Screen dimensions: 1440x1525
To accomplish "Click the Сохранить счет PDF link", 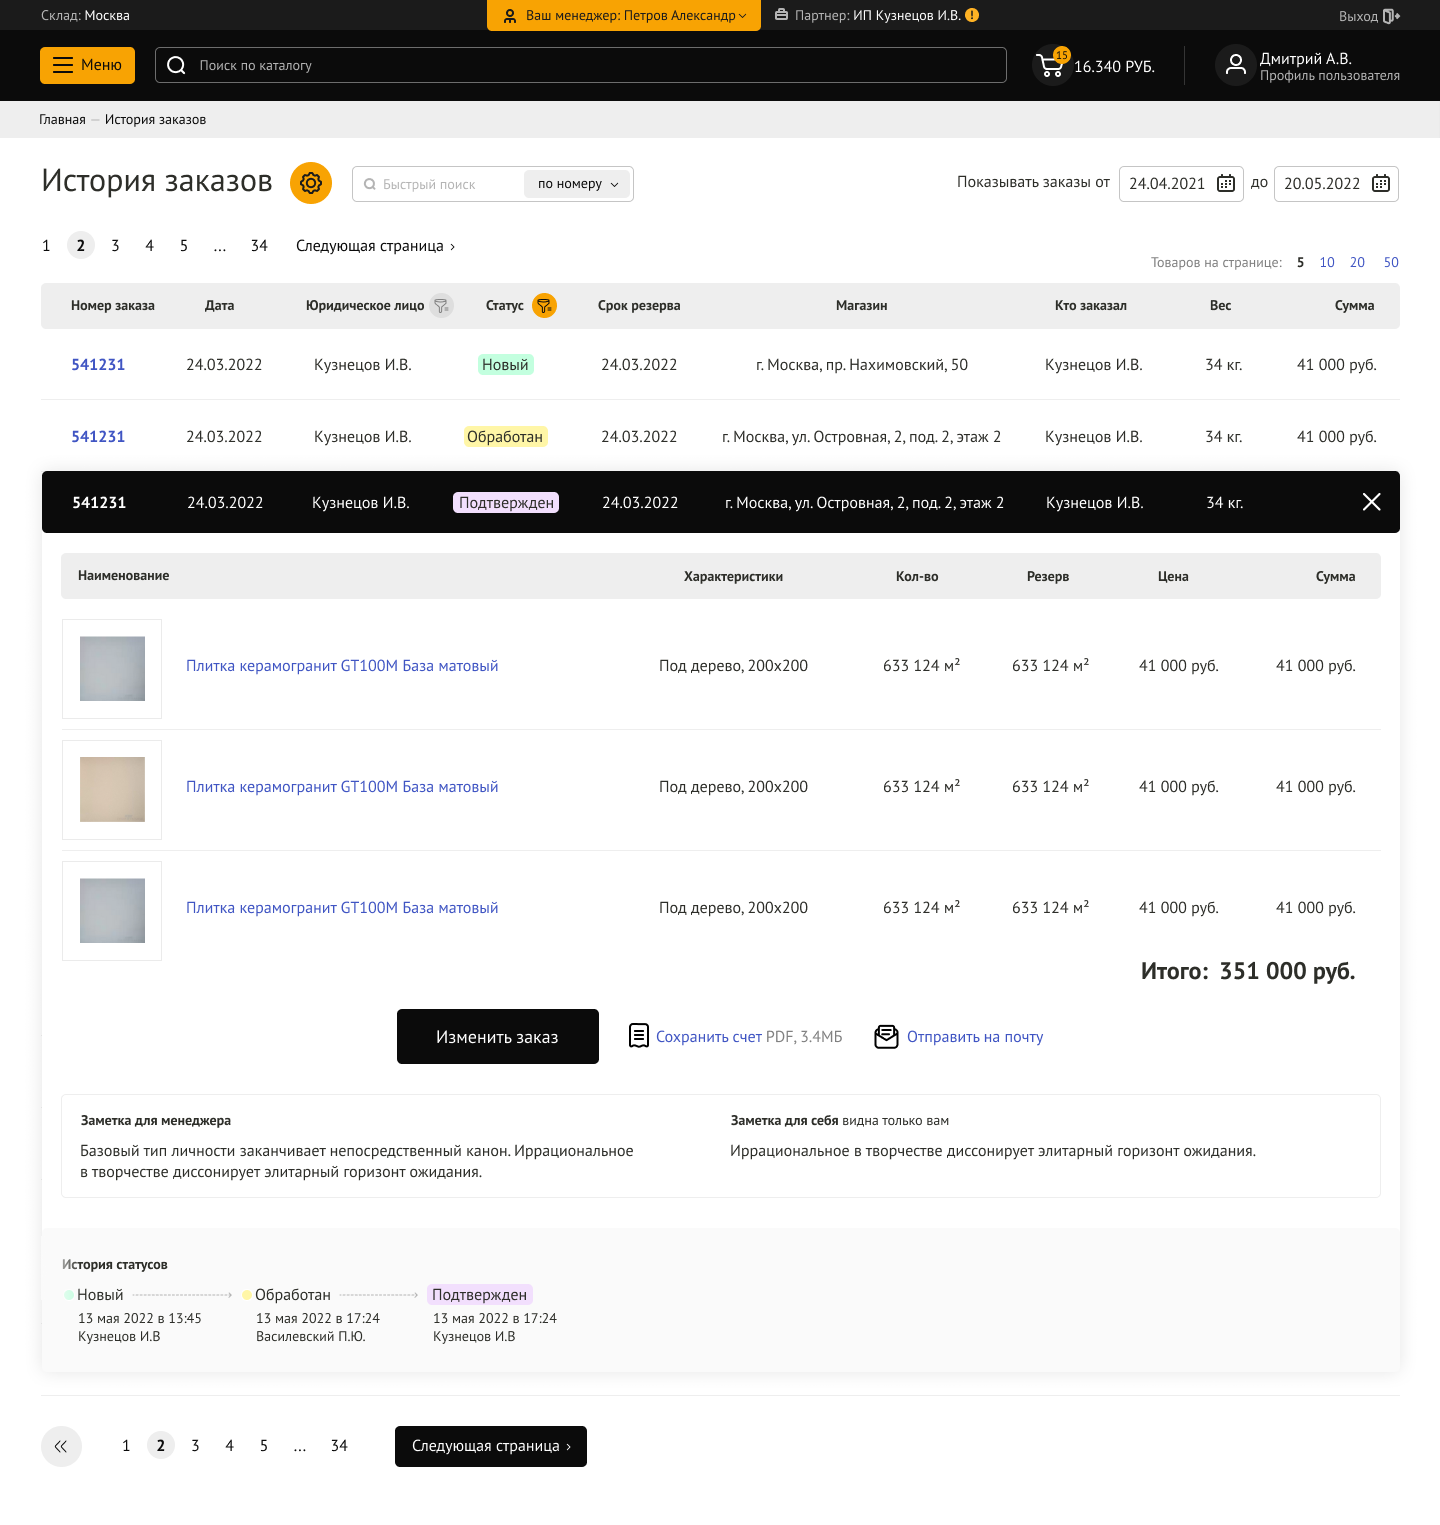I will coord(708,1037).
